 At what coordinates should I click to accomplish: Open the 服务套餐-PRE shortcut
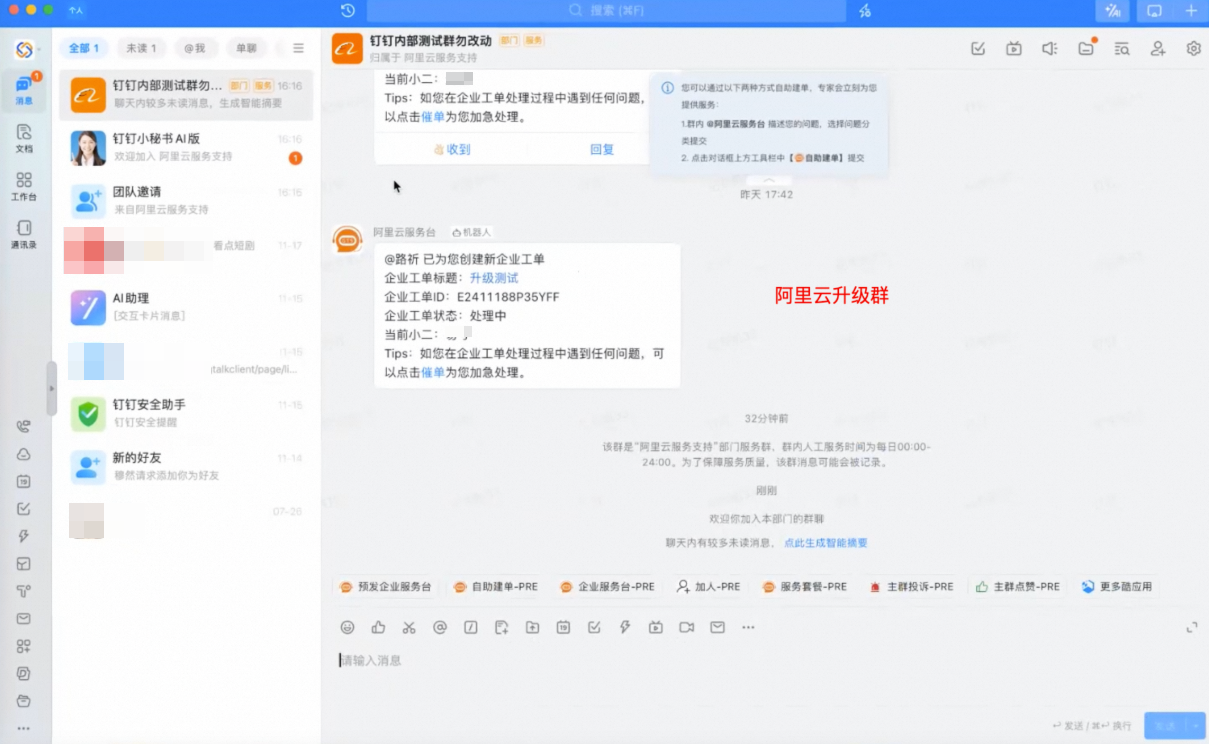804,587
